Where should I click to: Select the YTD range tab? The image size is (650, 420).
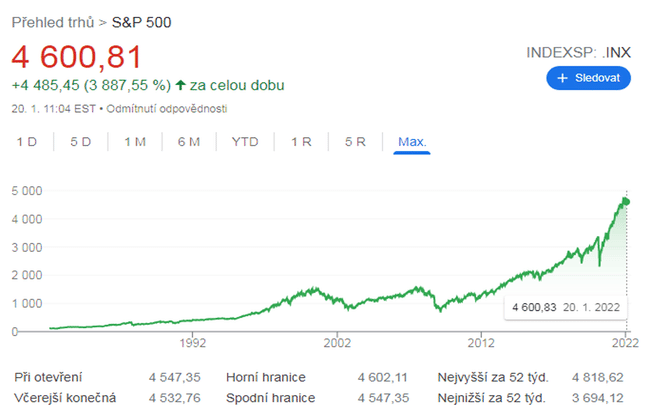pyautogui.click(x=245, y=142)
